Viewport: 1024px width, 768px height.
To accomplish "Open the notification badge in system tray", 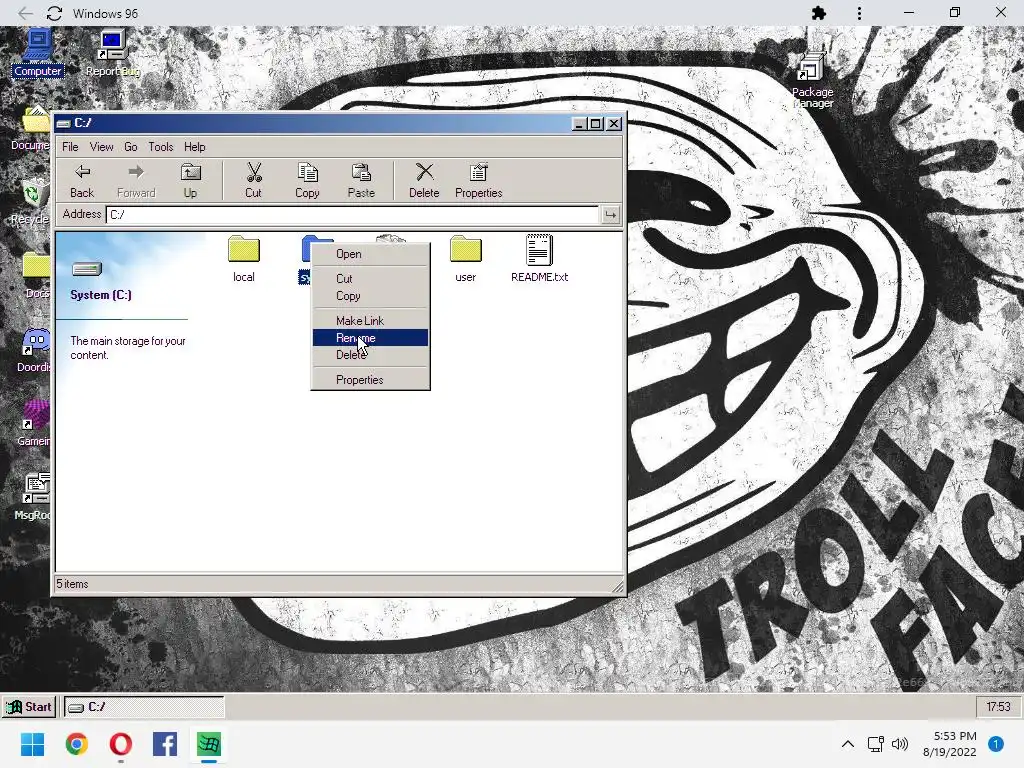I will [x=996, y=744].
